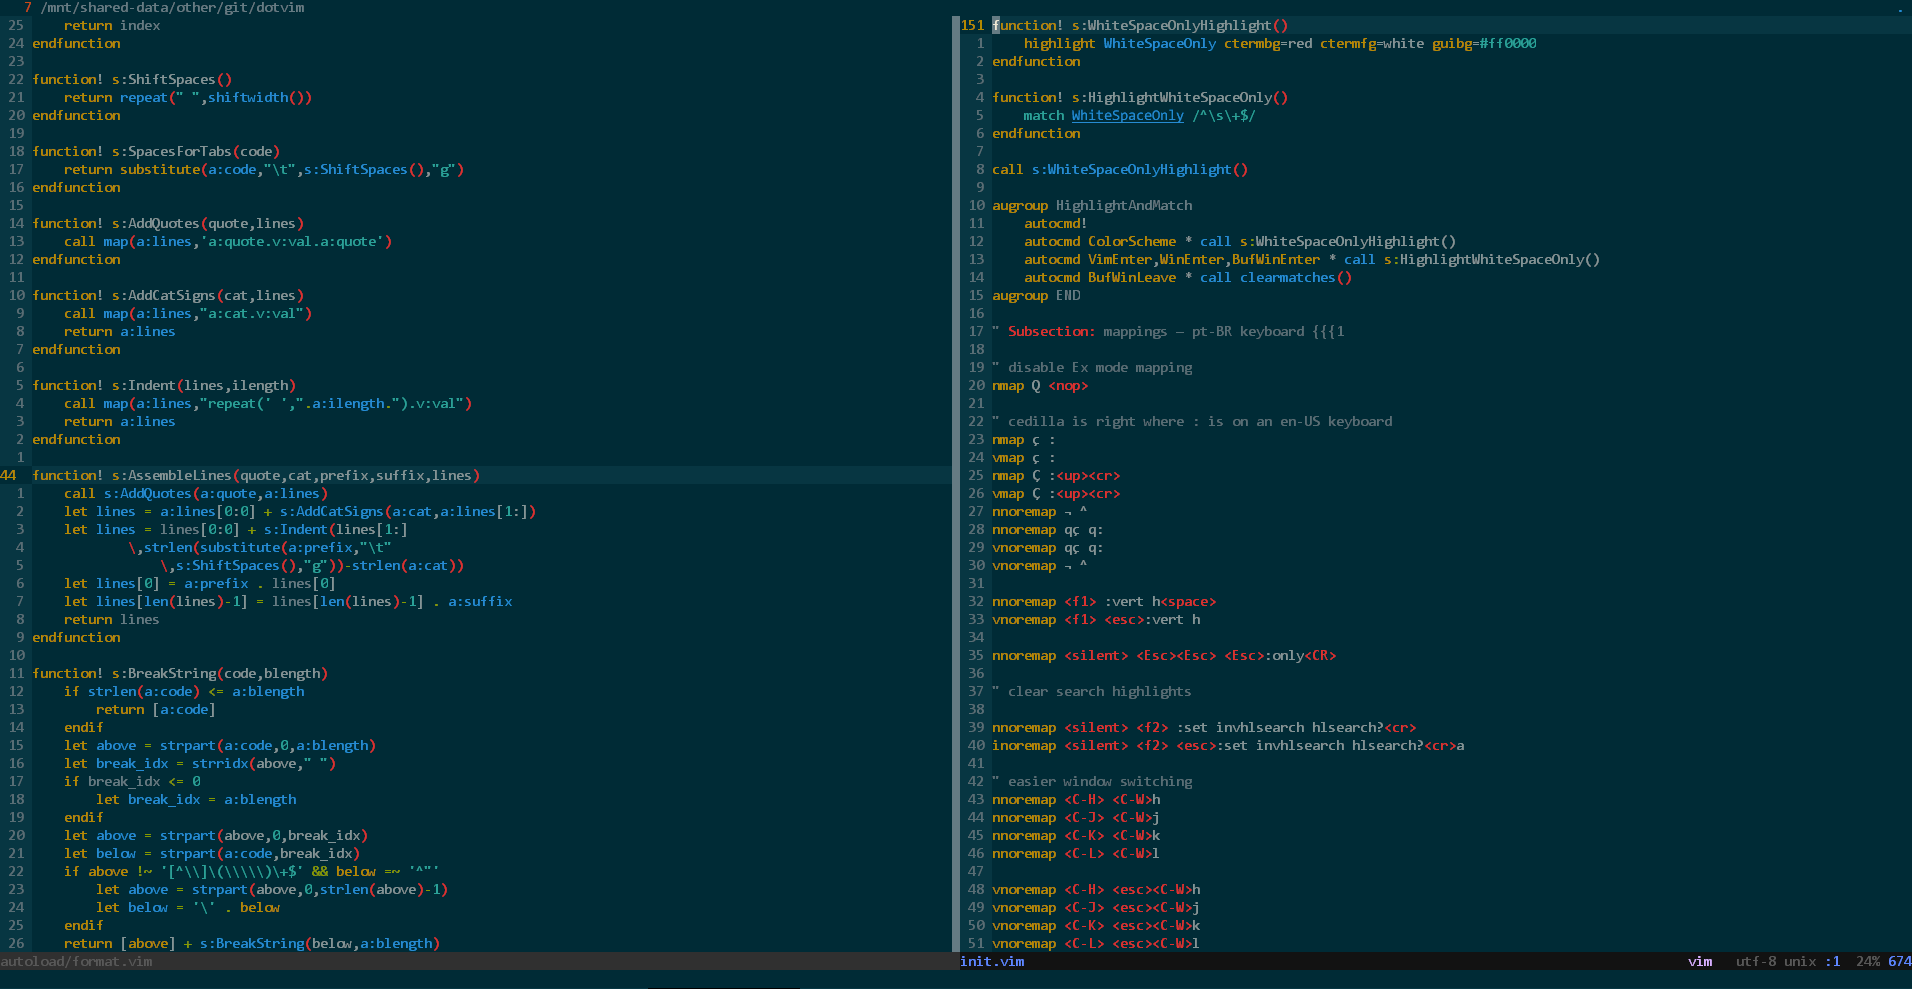Click the 'autocmd!' line
This screenshot has width=1912, height=989.
click(1056, 223)
